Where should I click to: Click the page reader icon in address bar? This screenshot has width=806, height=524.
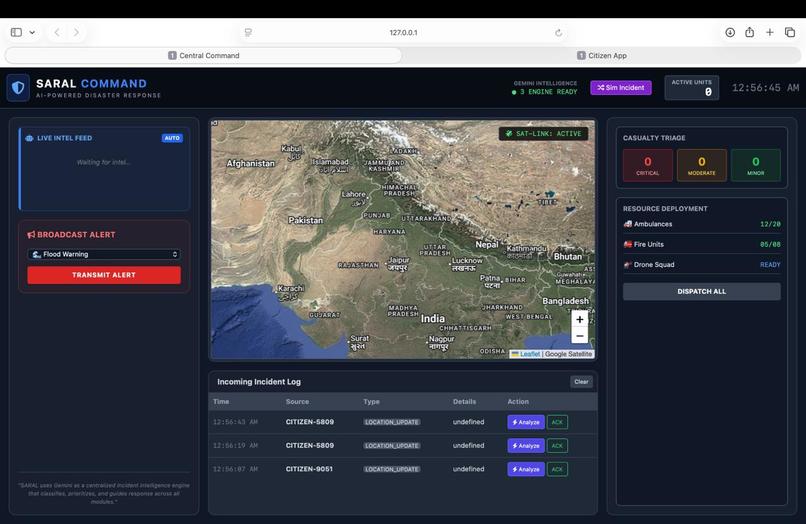click(248, 32)
